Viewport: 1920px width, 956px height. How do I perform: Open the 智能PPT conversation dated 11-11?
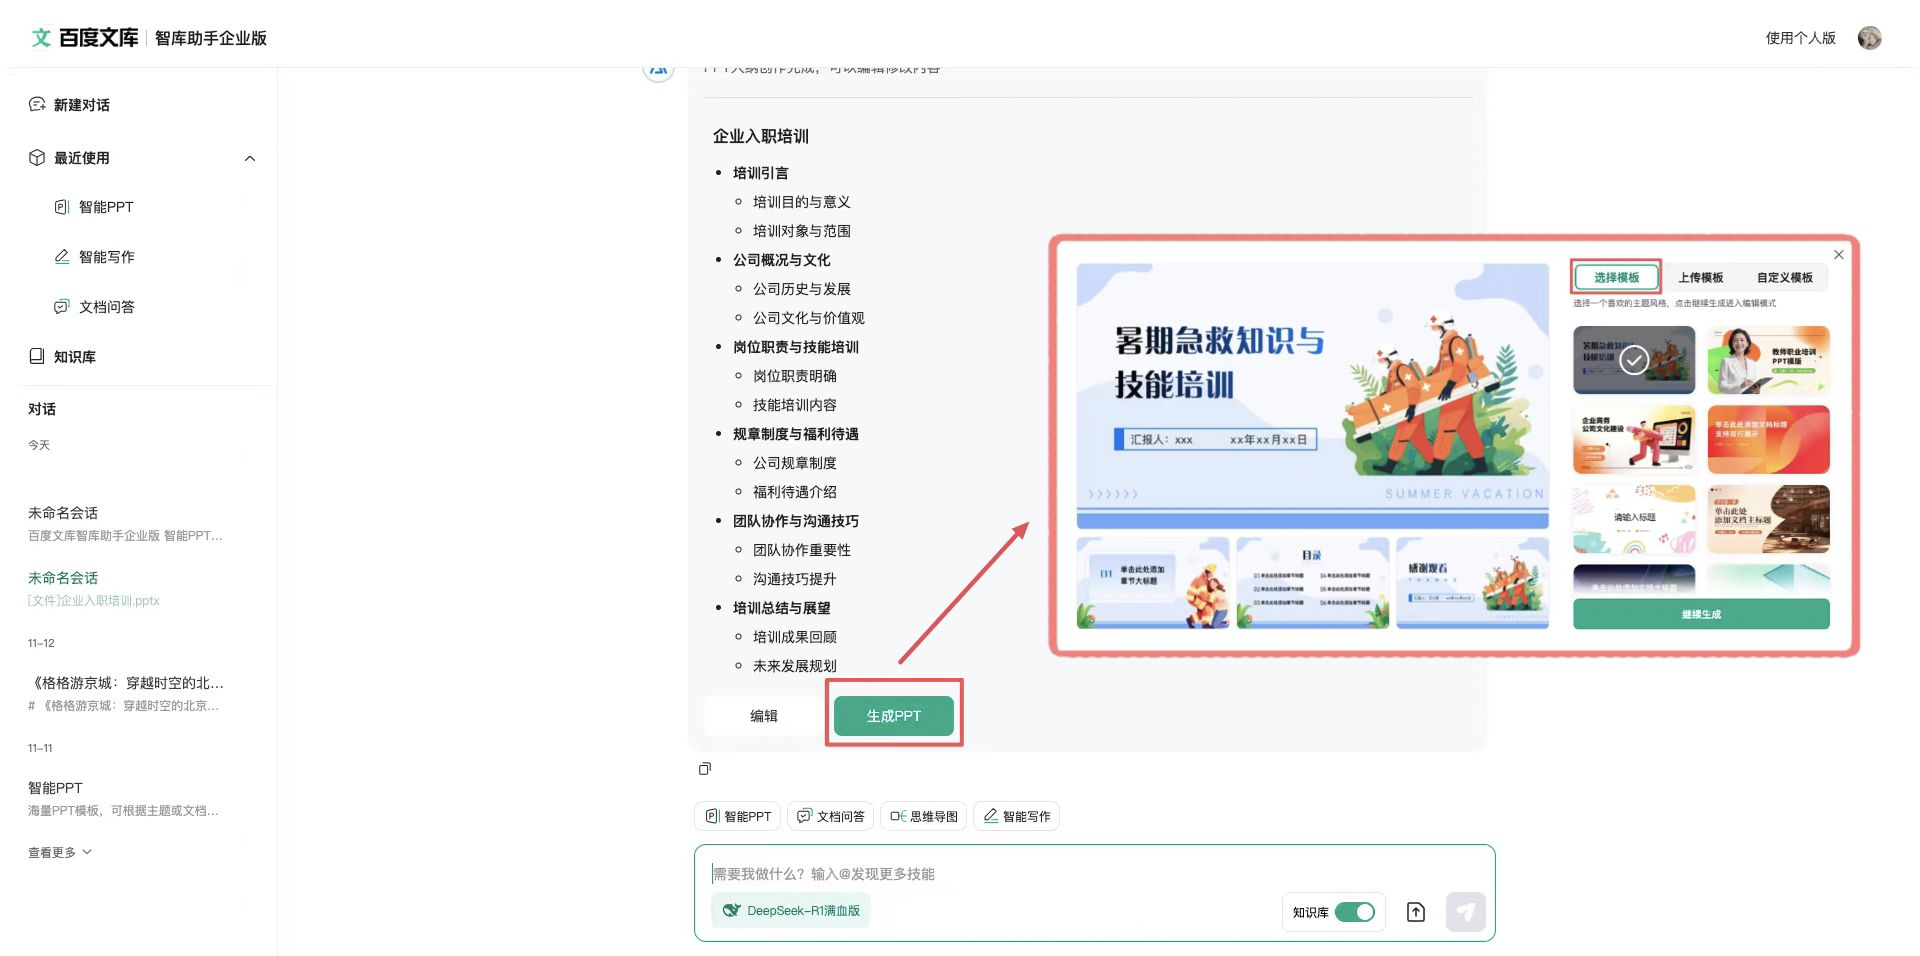click(x=124, y=798)
